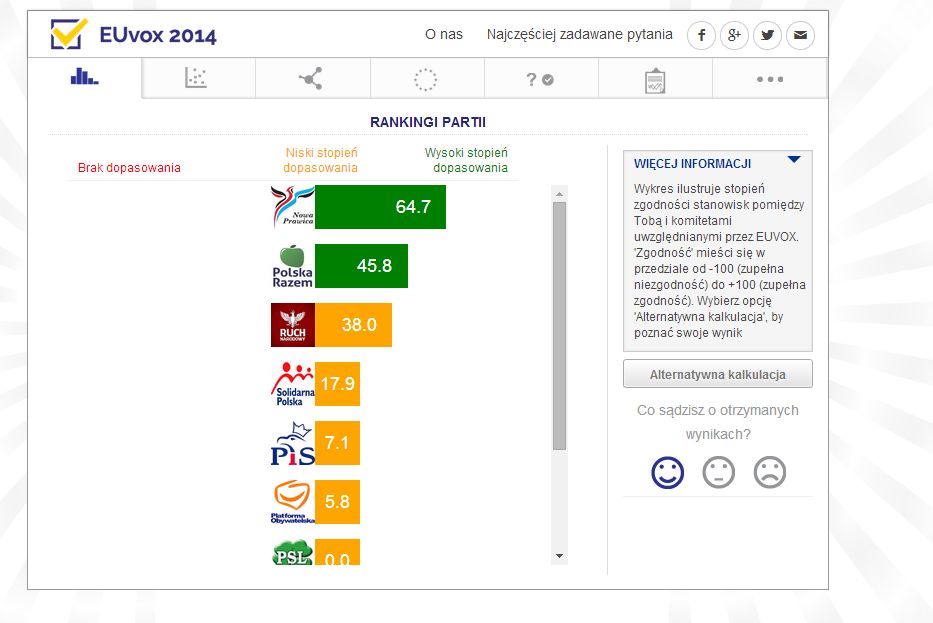Viewport: 933px width, 623px height.
Task: Click the party list scrollbar thumb
Action: 559,326
